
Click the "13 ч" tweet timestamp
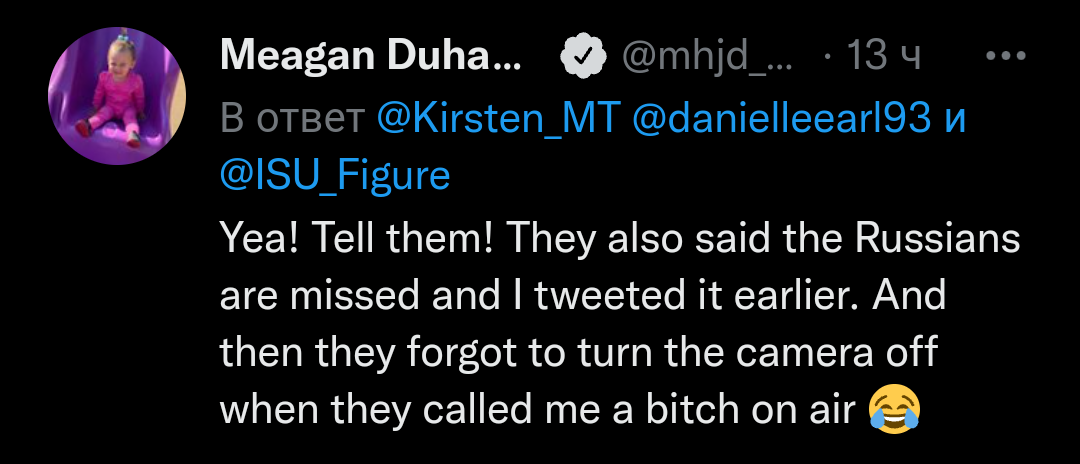pos(882,57)
